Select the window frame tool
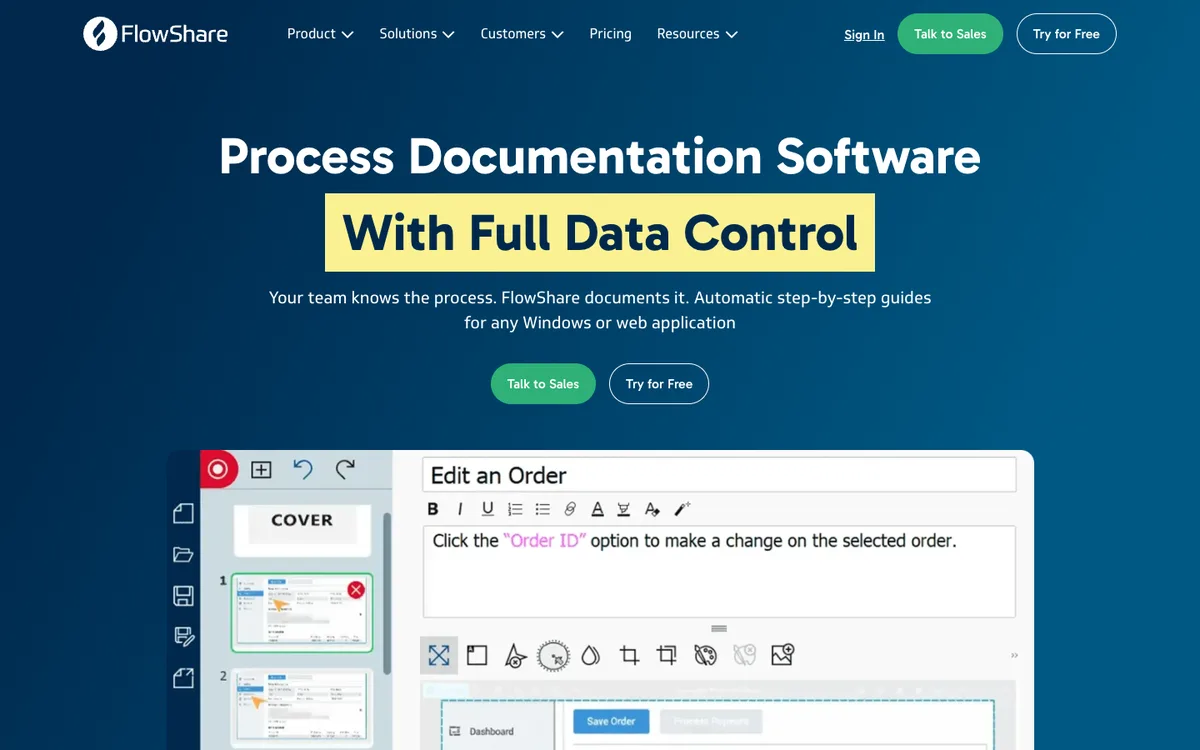This screenshot has height=750, width=1200. (x=477, y=655)
